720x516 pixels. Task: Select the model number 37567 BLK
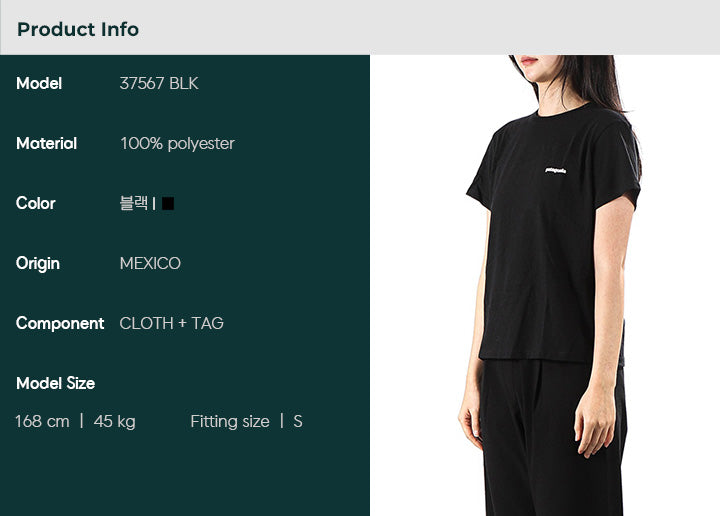[159, 84]
